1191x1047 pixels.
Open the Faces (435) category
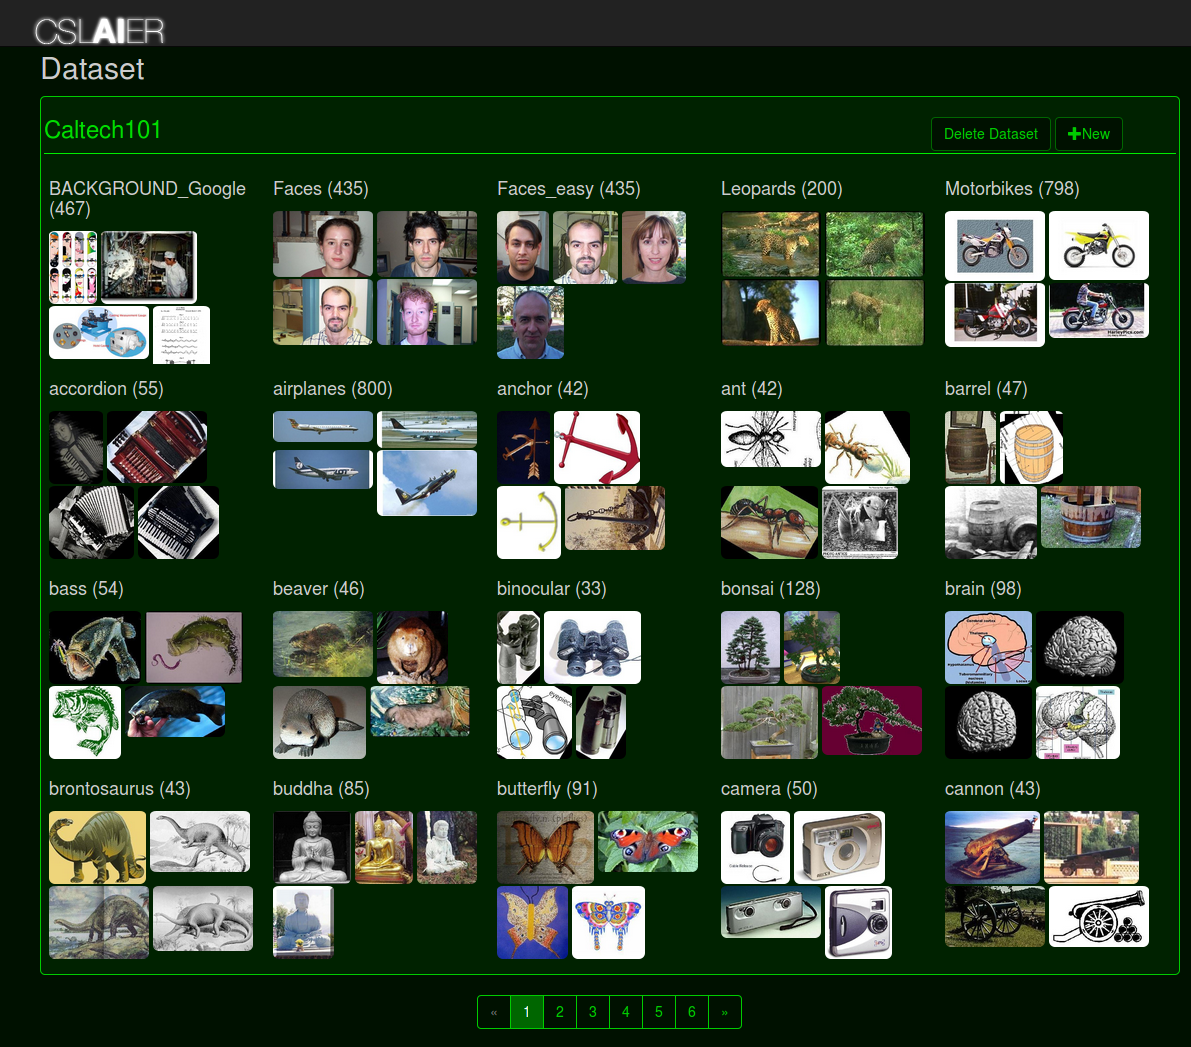click(321, 188)
